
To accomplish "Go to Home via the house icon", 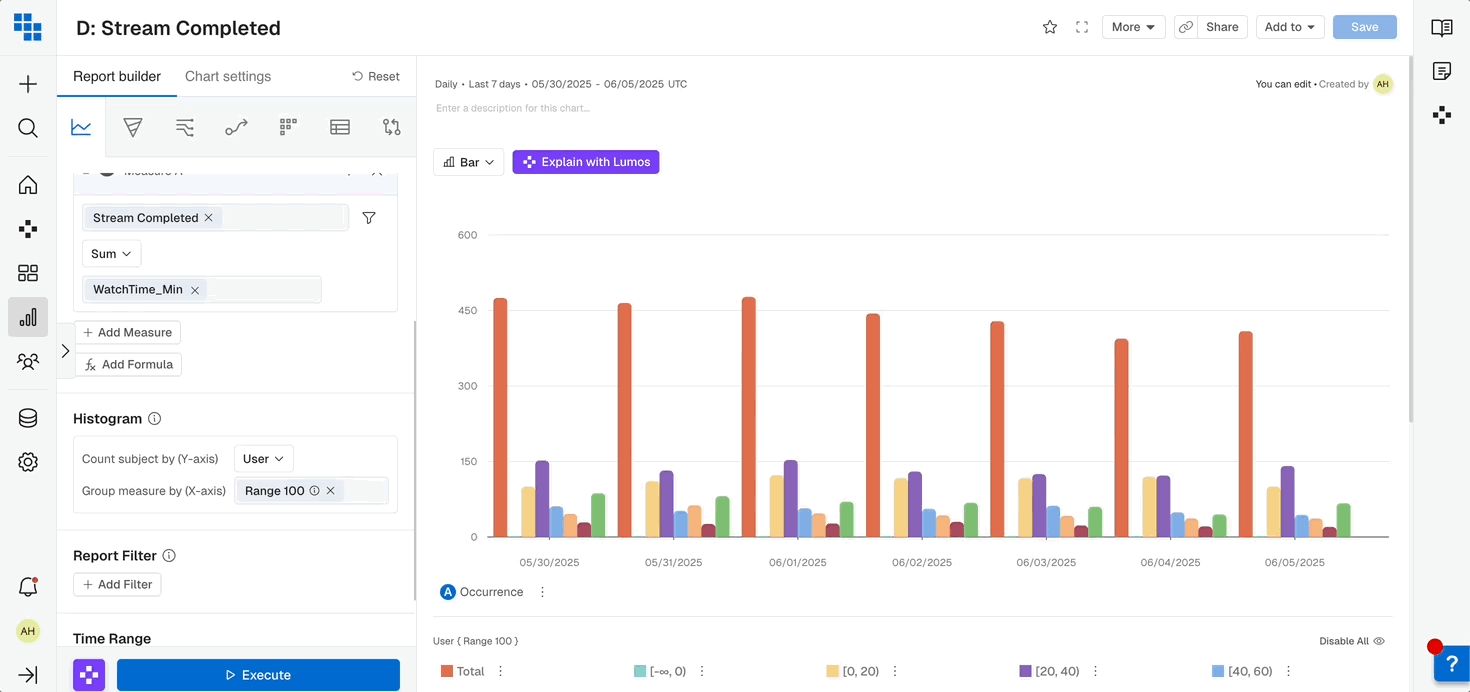I will point(28,185).
